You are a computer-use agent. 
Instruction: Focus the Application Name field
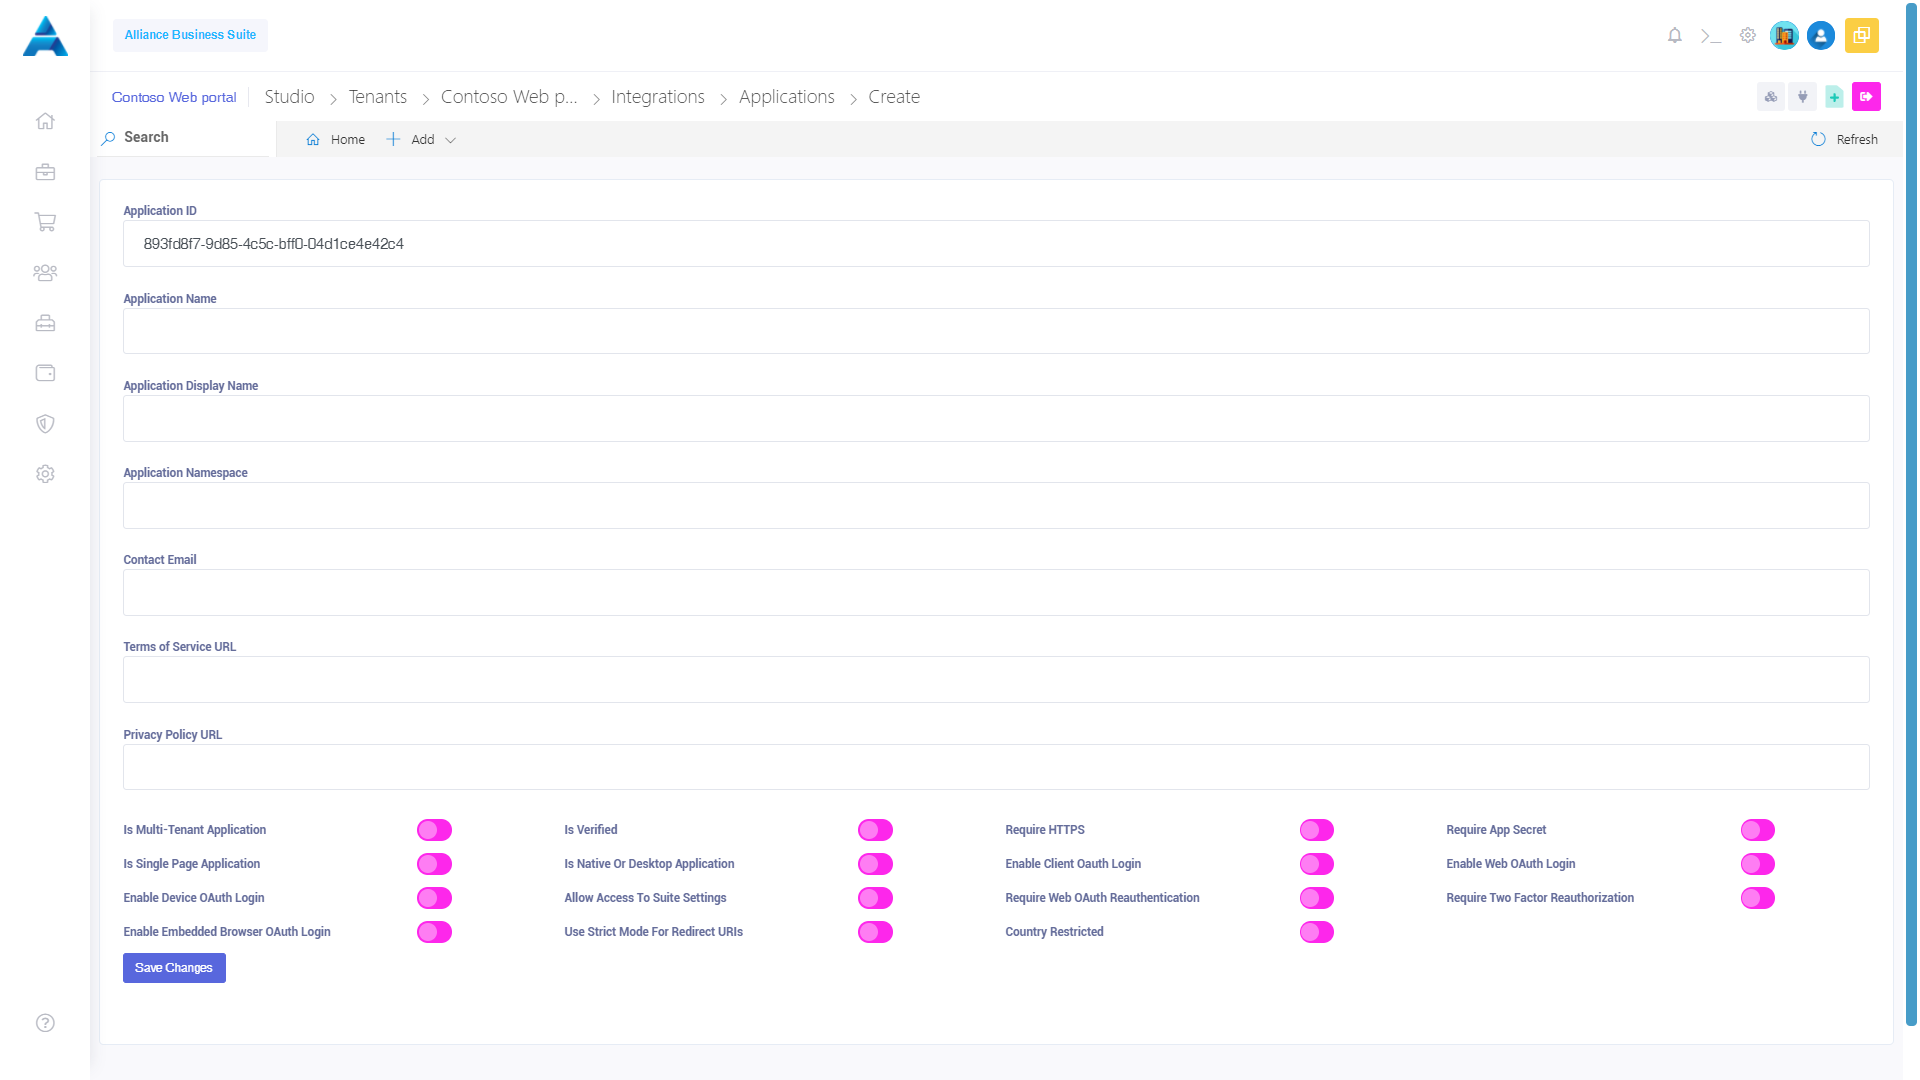(x=996, y=331)
